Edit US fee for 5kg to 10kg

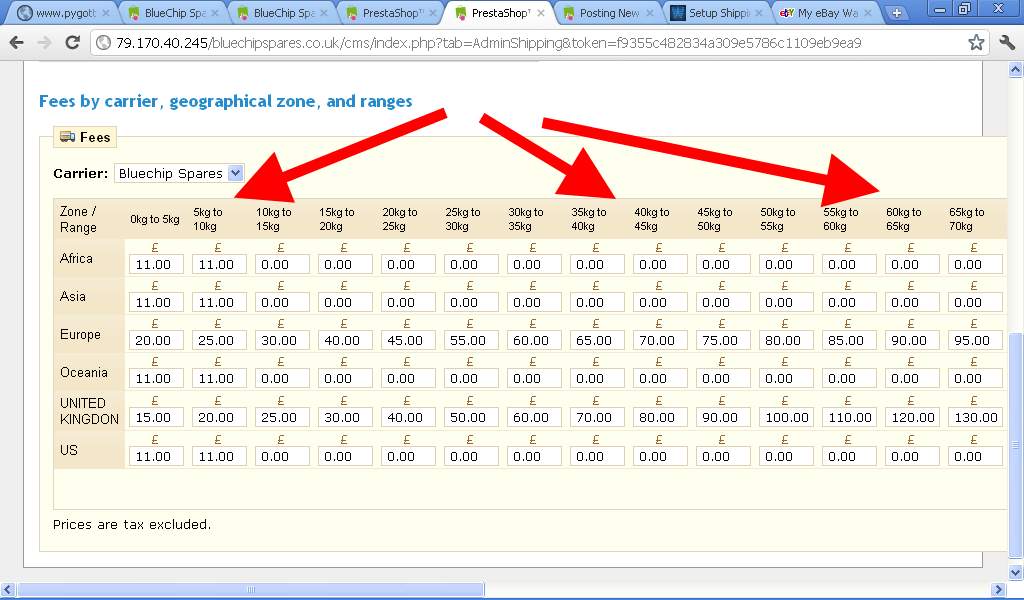219,456
